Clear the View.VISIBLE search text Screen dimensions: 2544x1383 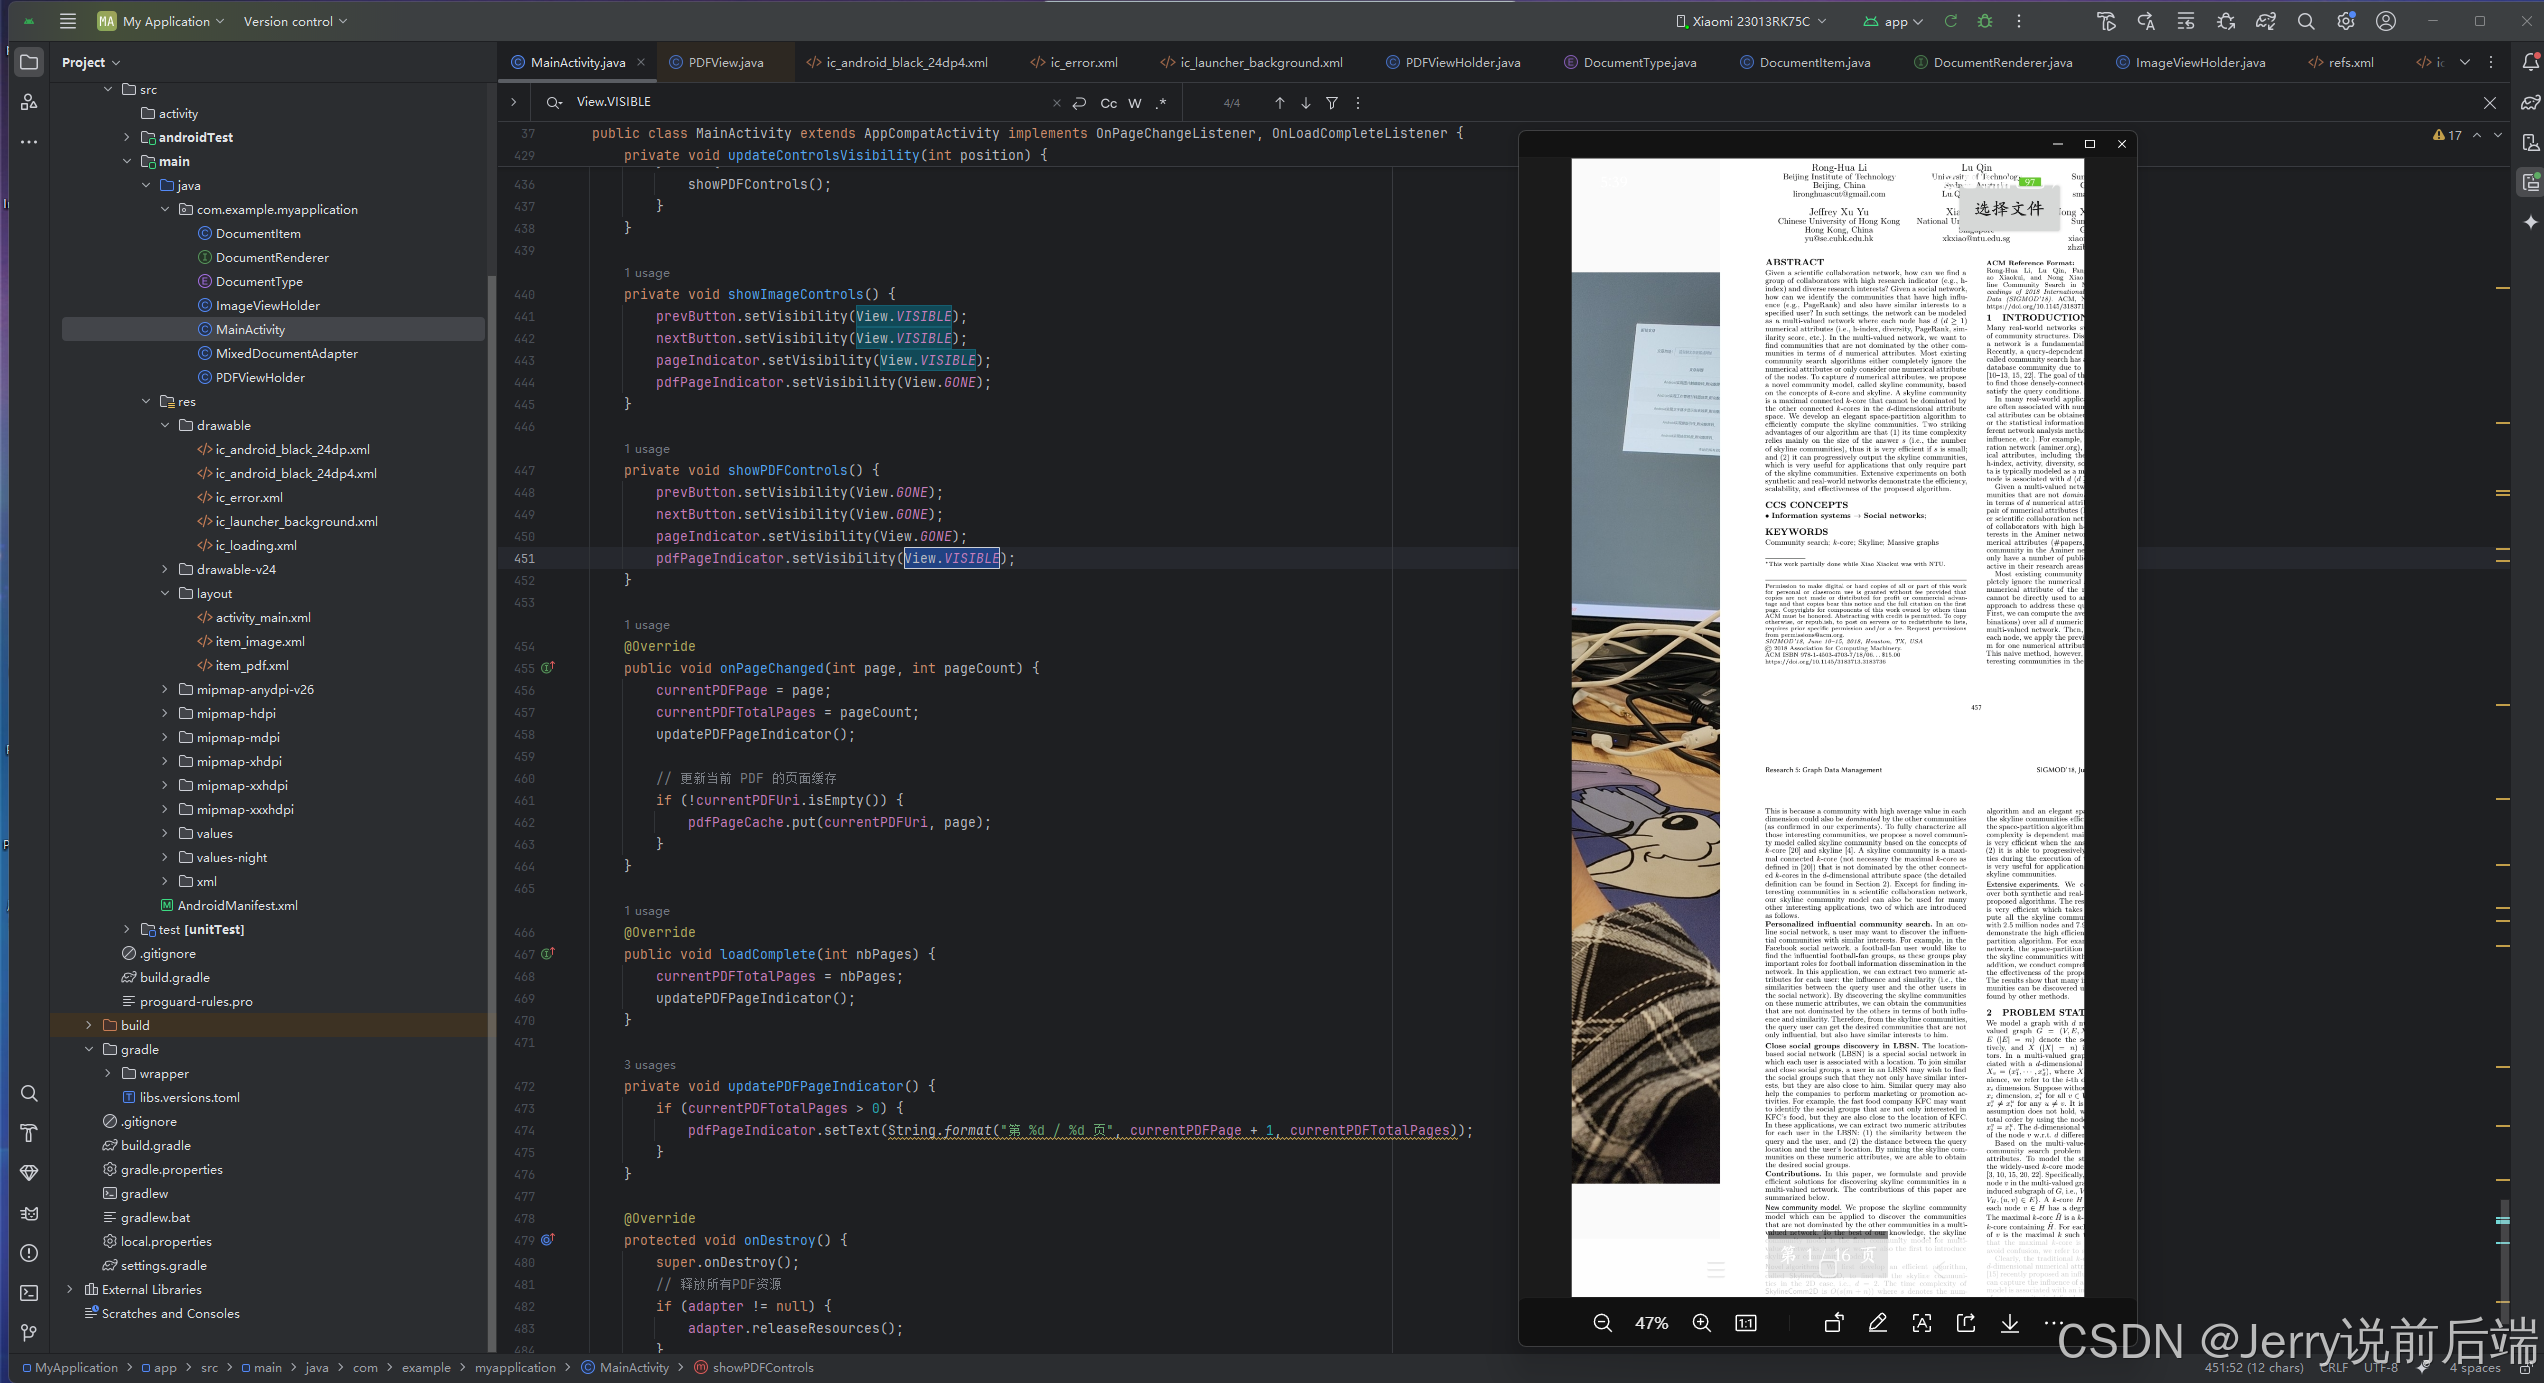click(1056, 102)
